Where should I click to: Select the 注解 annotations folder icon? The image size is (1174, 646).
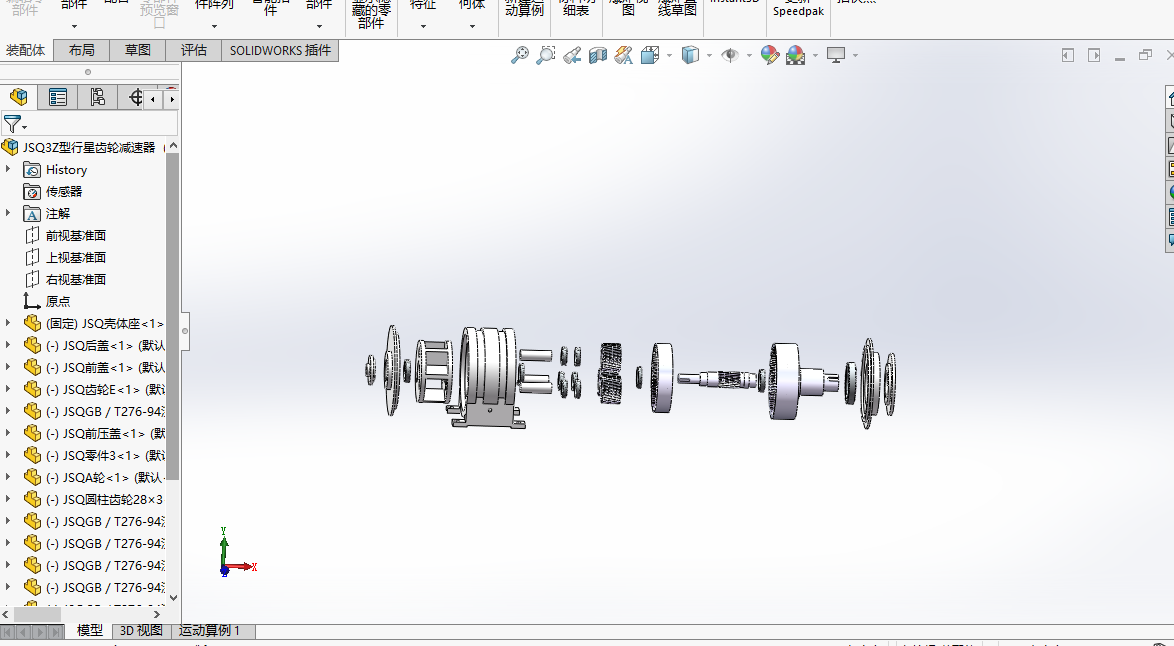click(31, 213)
